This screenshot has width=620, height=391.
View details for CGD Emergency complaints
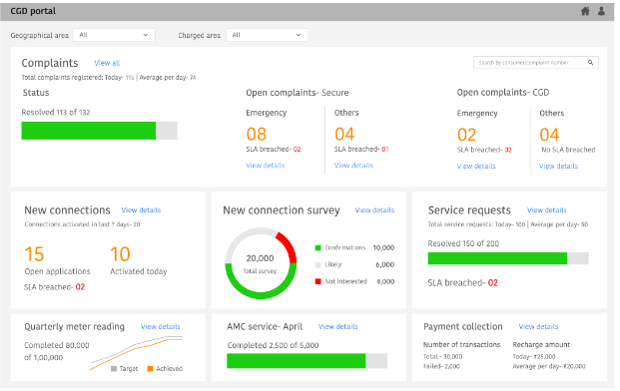click(x=476, y=166)
